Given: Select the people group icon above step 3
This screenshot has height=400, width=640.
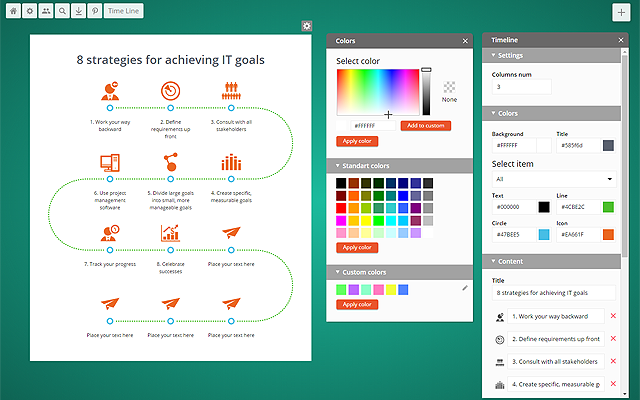Looking at the screenshot, I should click(231, 91).
